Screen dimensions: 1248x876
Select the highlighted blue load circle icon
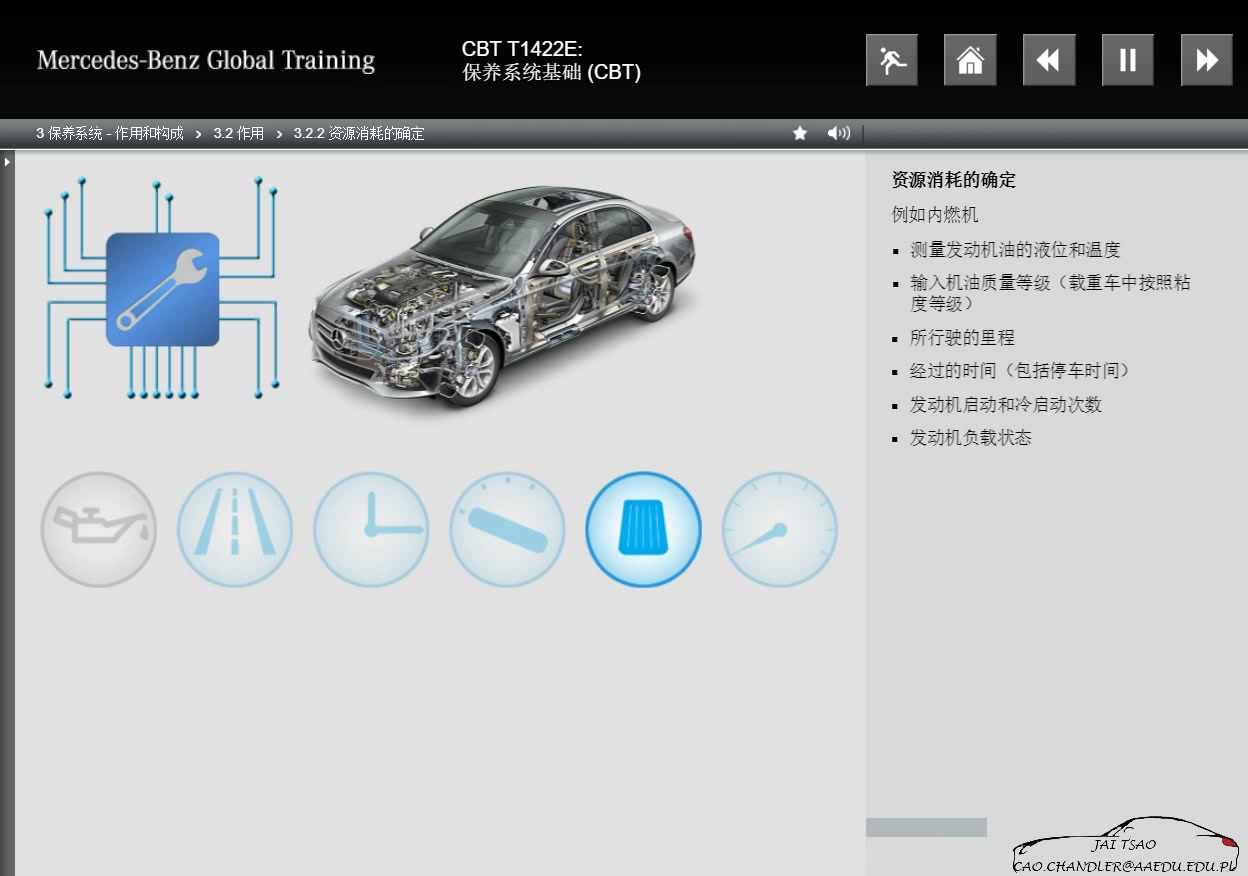click(x=643, y=529)
